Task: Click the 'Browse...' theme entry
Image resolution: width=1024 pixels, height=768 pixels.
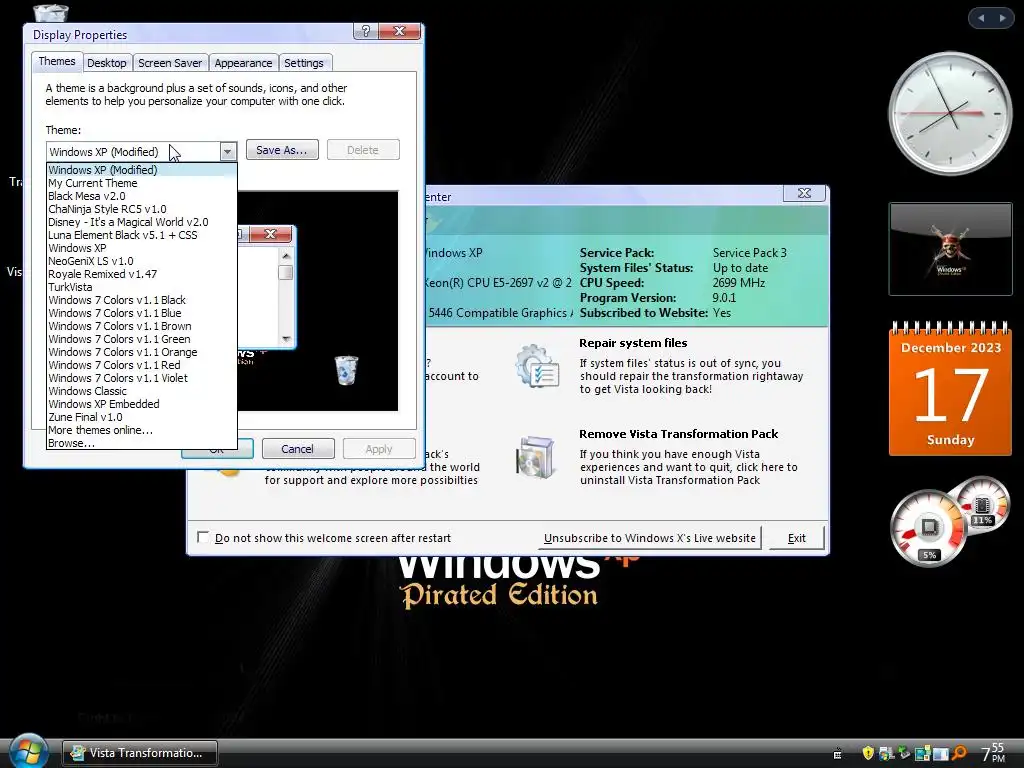Action: point(142,443)
